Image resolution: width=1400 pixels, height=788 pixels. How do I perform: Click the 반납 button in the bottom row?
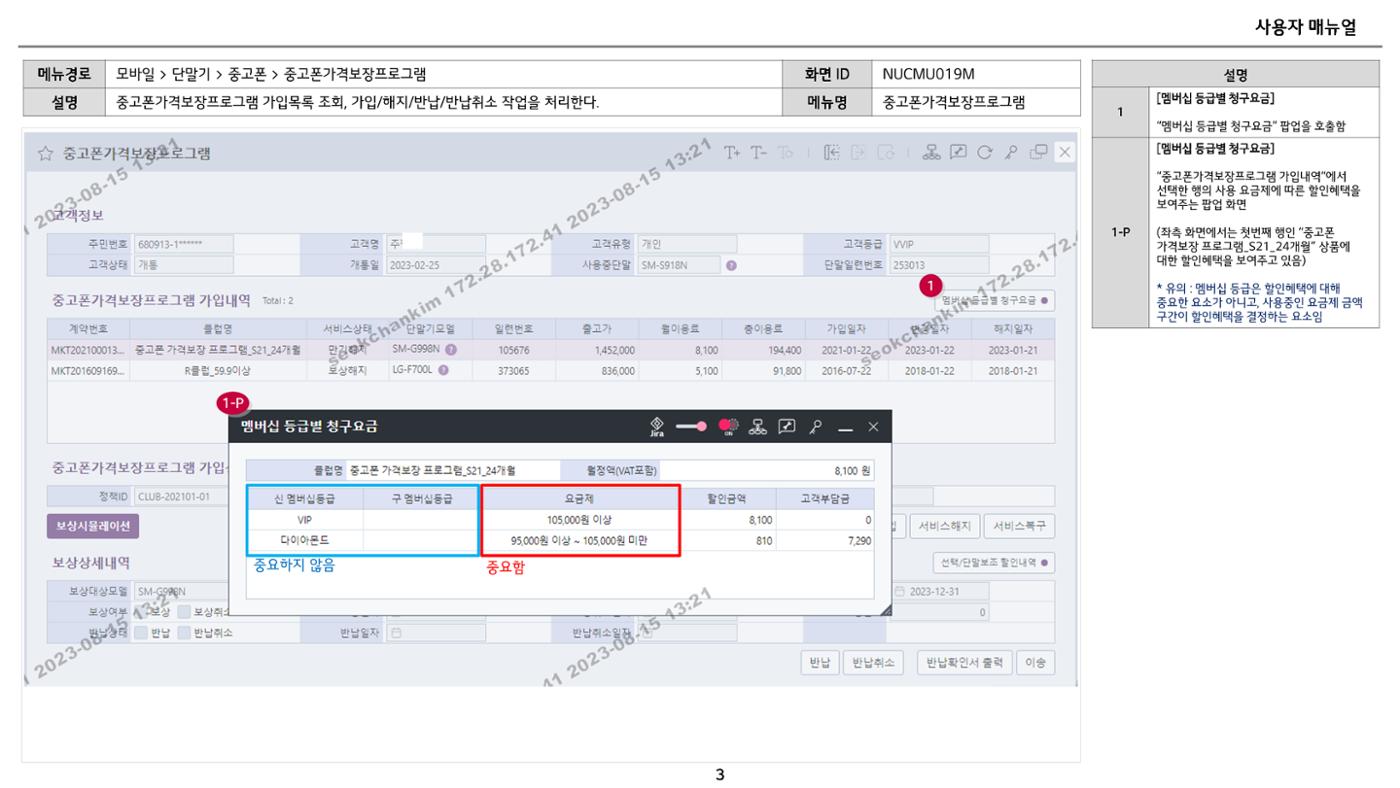(819, 663)
